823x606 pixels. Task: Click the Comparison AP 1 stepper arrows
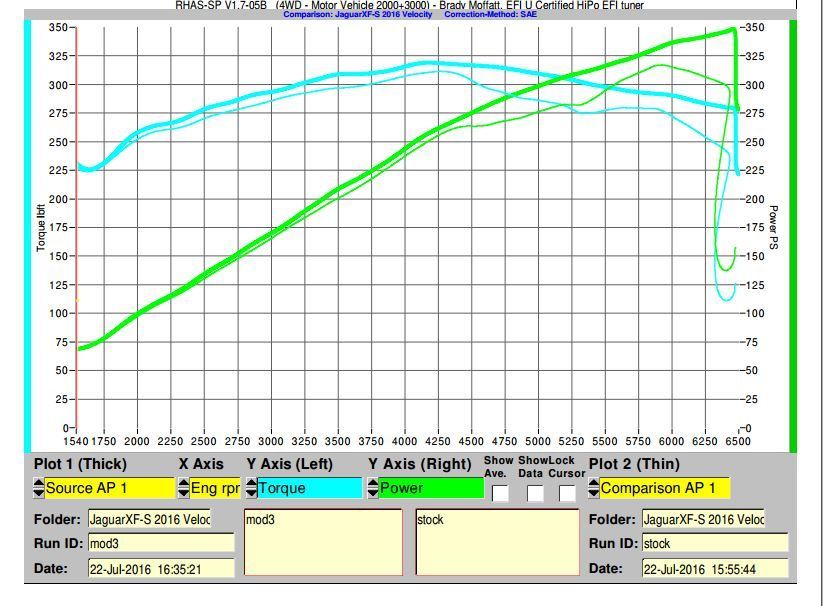pos(594,489)
